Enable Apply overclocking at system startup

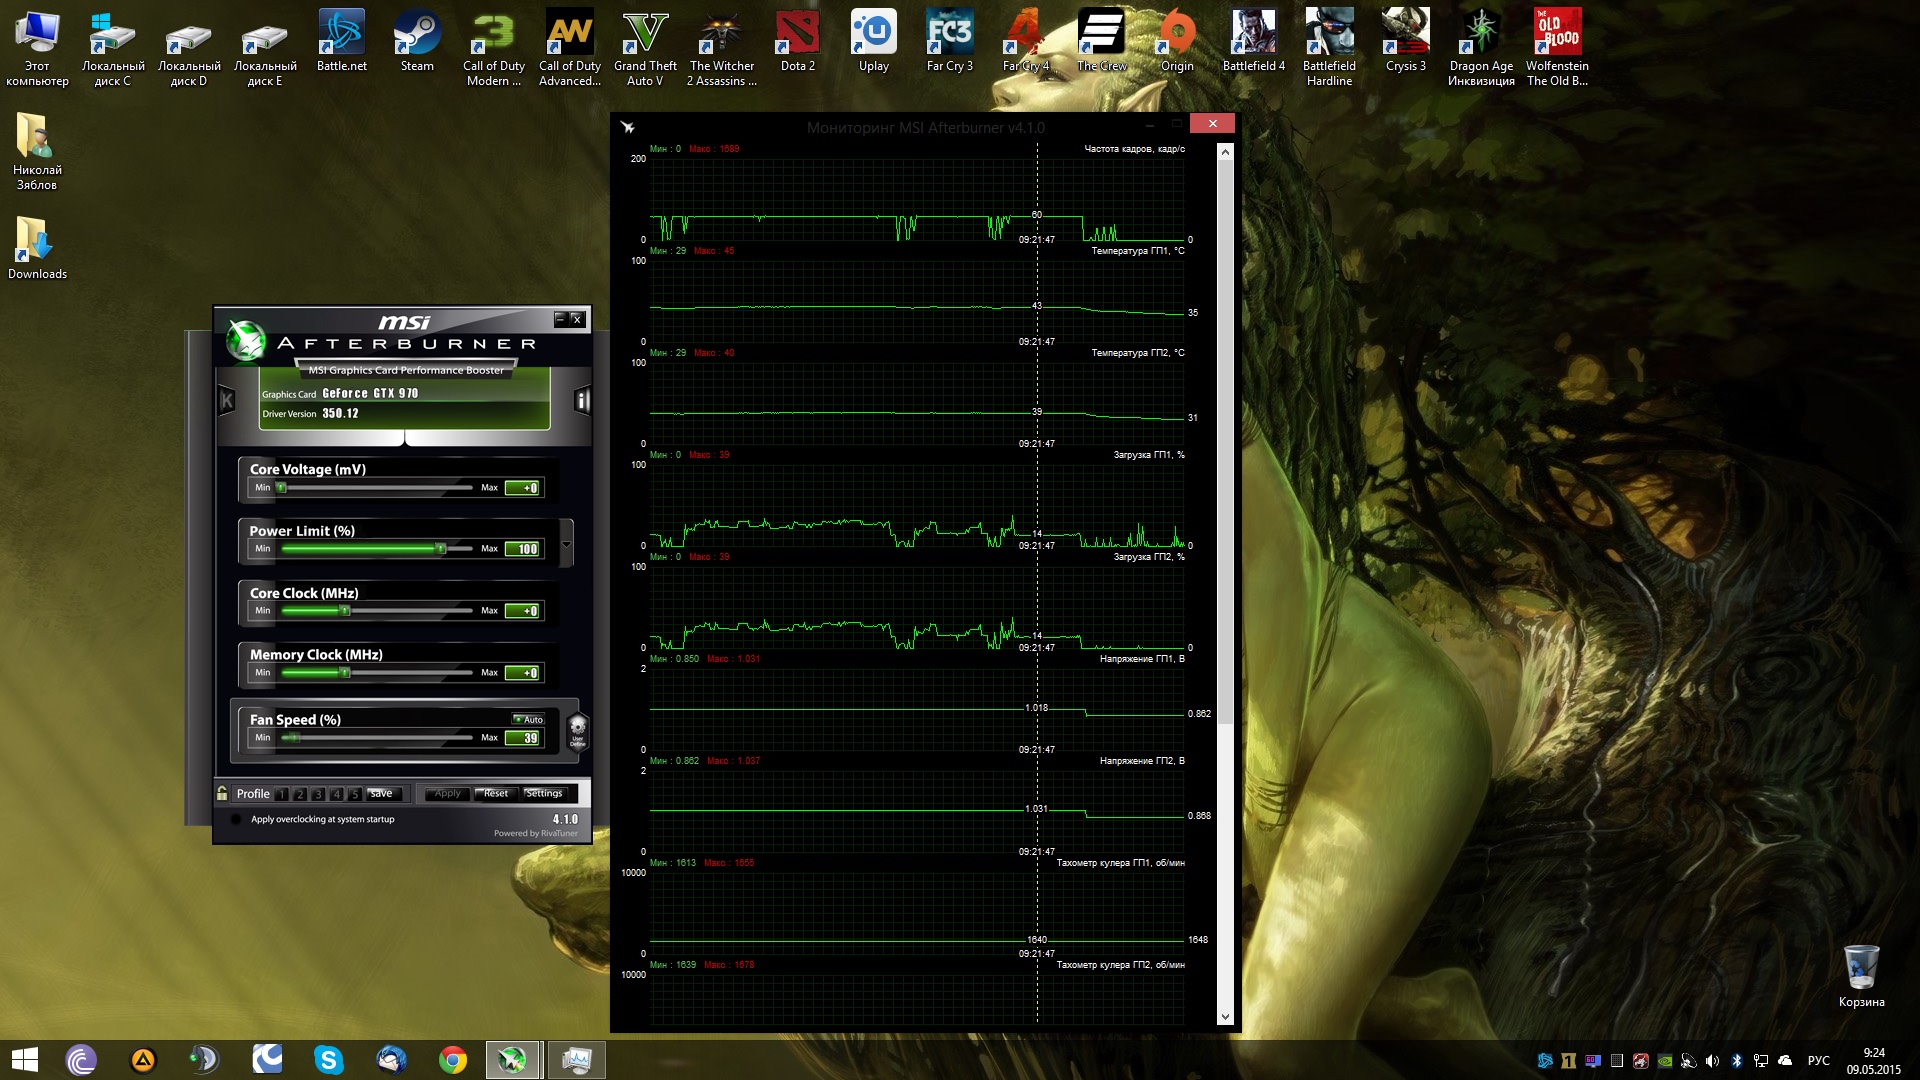(236, 819)
